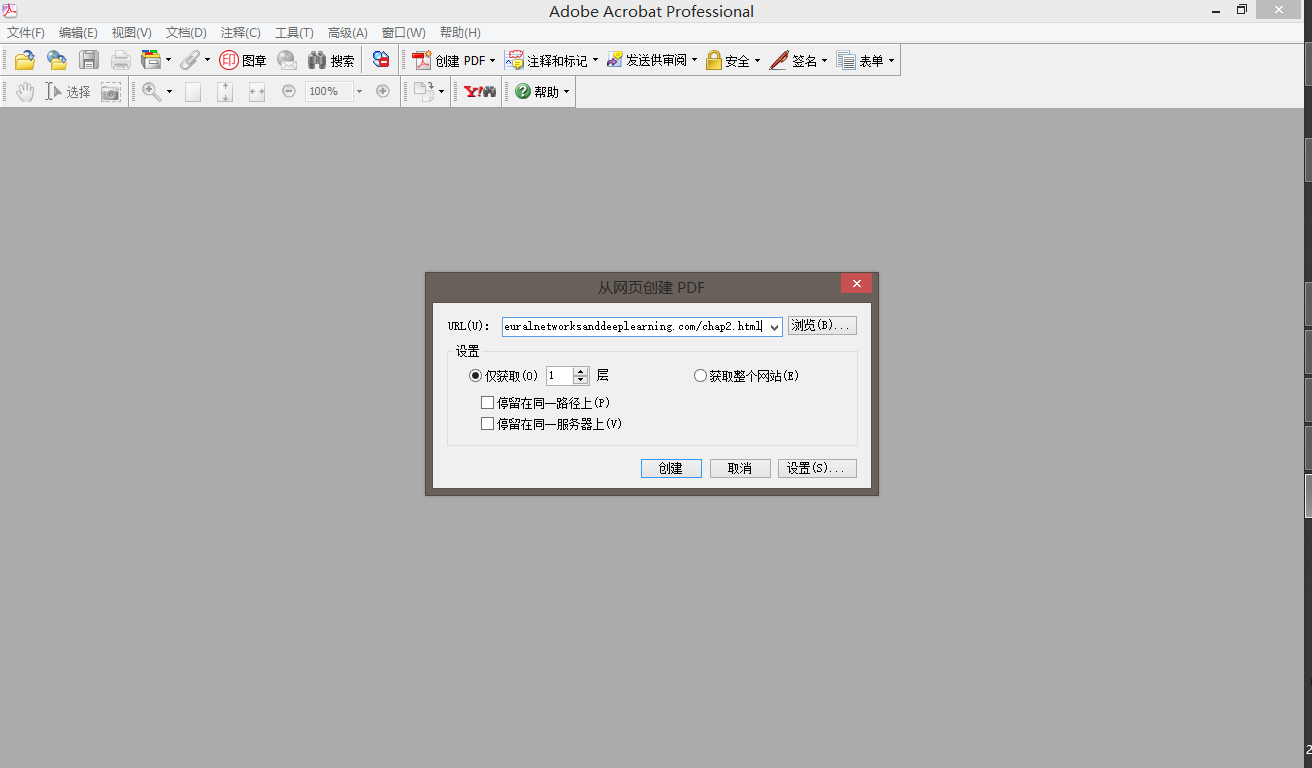The width and height of the screenshot is (1312, 768).
Task: Open the 文档(D) menu
Action: (186, 33)
